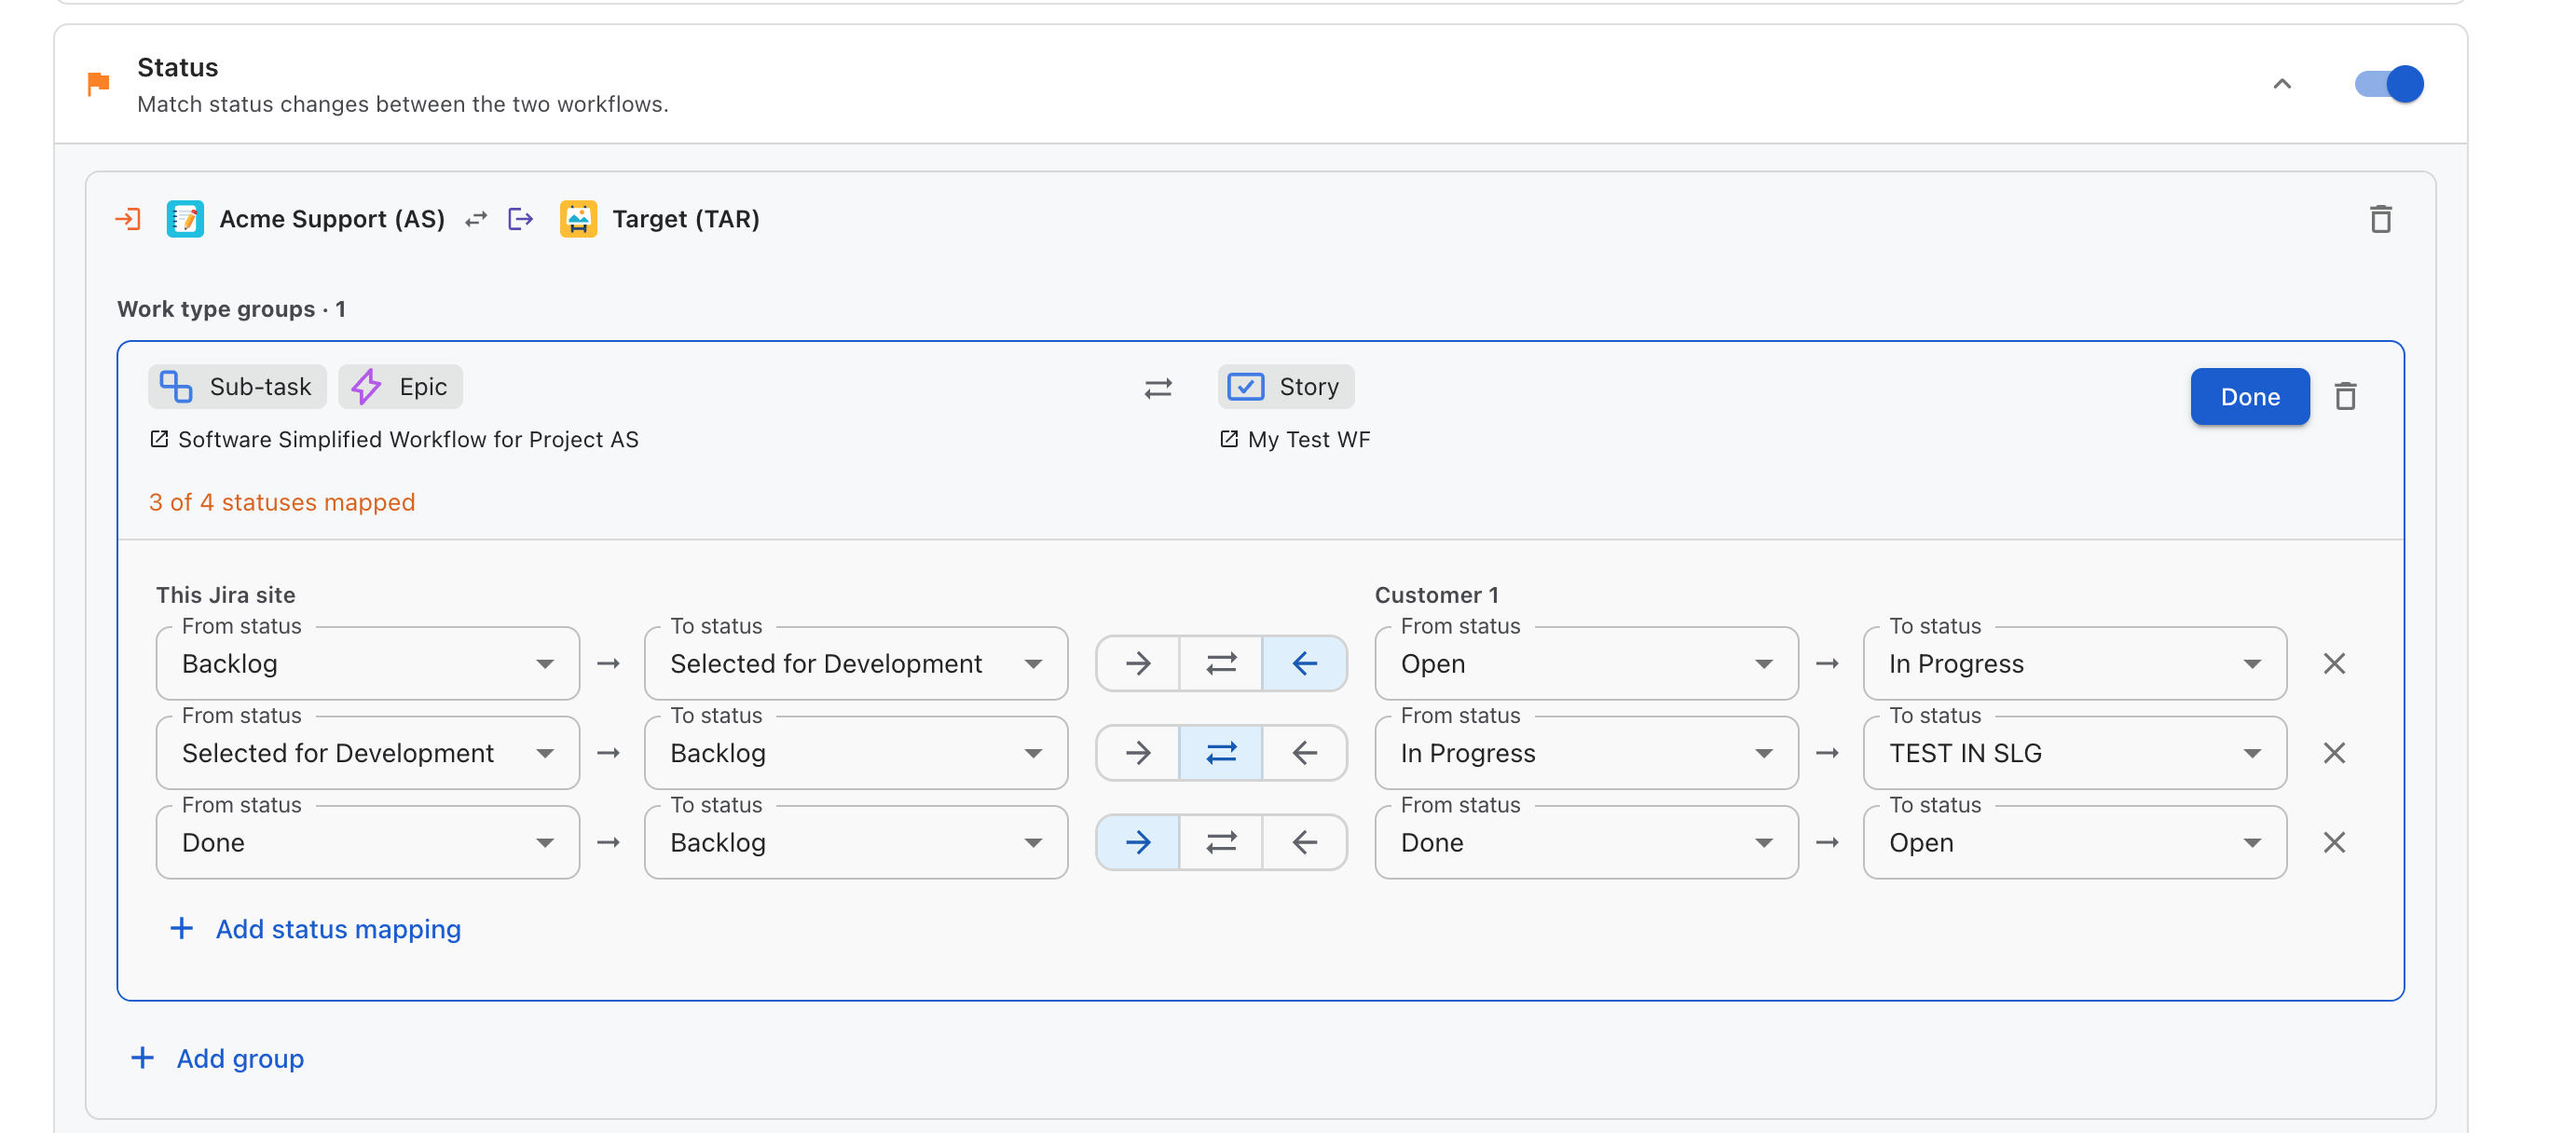The width and height of the screenshot is (2576, 1133).
Task: Open Customer 1 From status Open dropdown
Action: click(1586, 663)
